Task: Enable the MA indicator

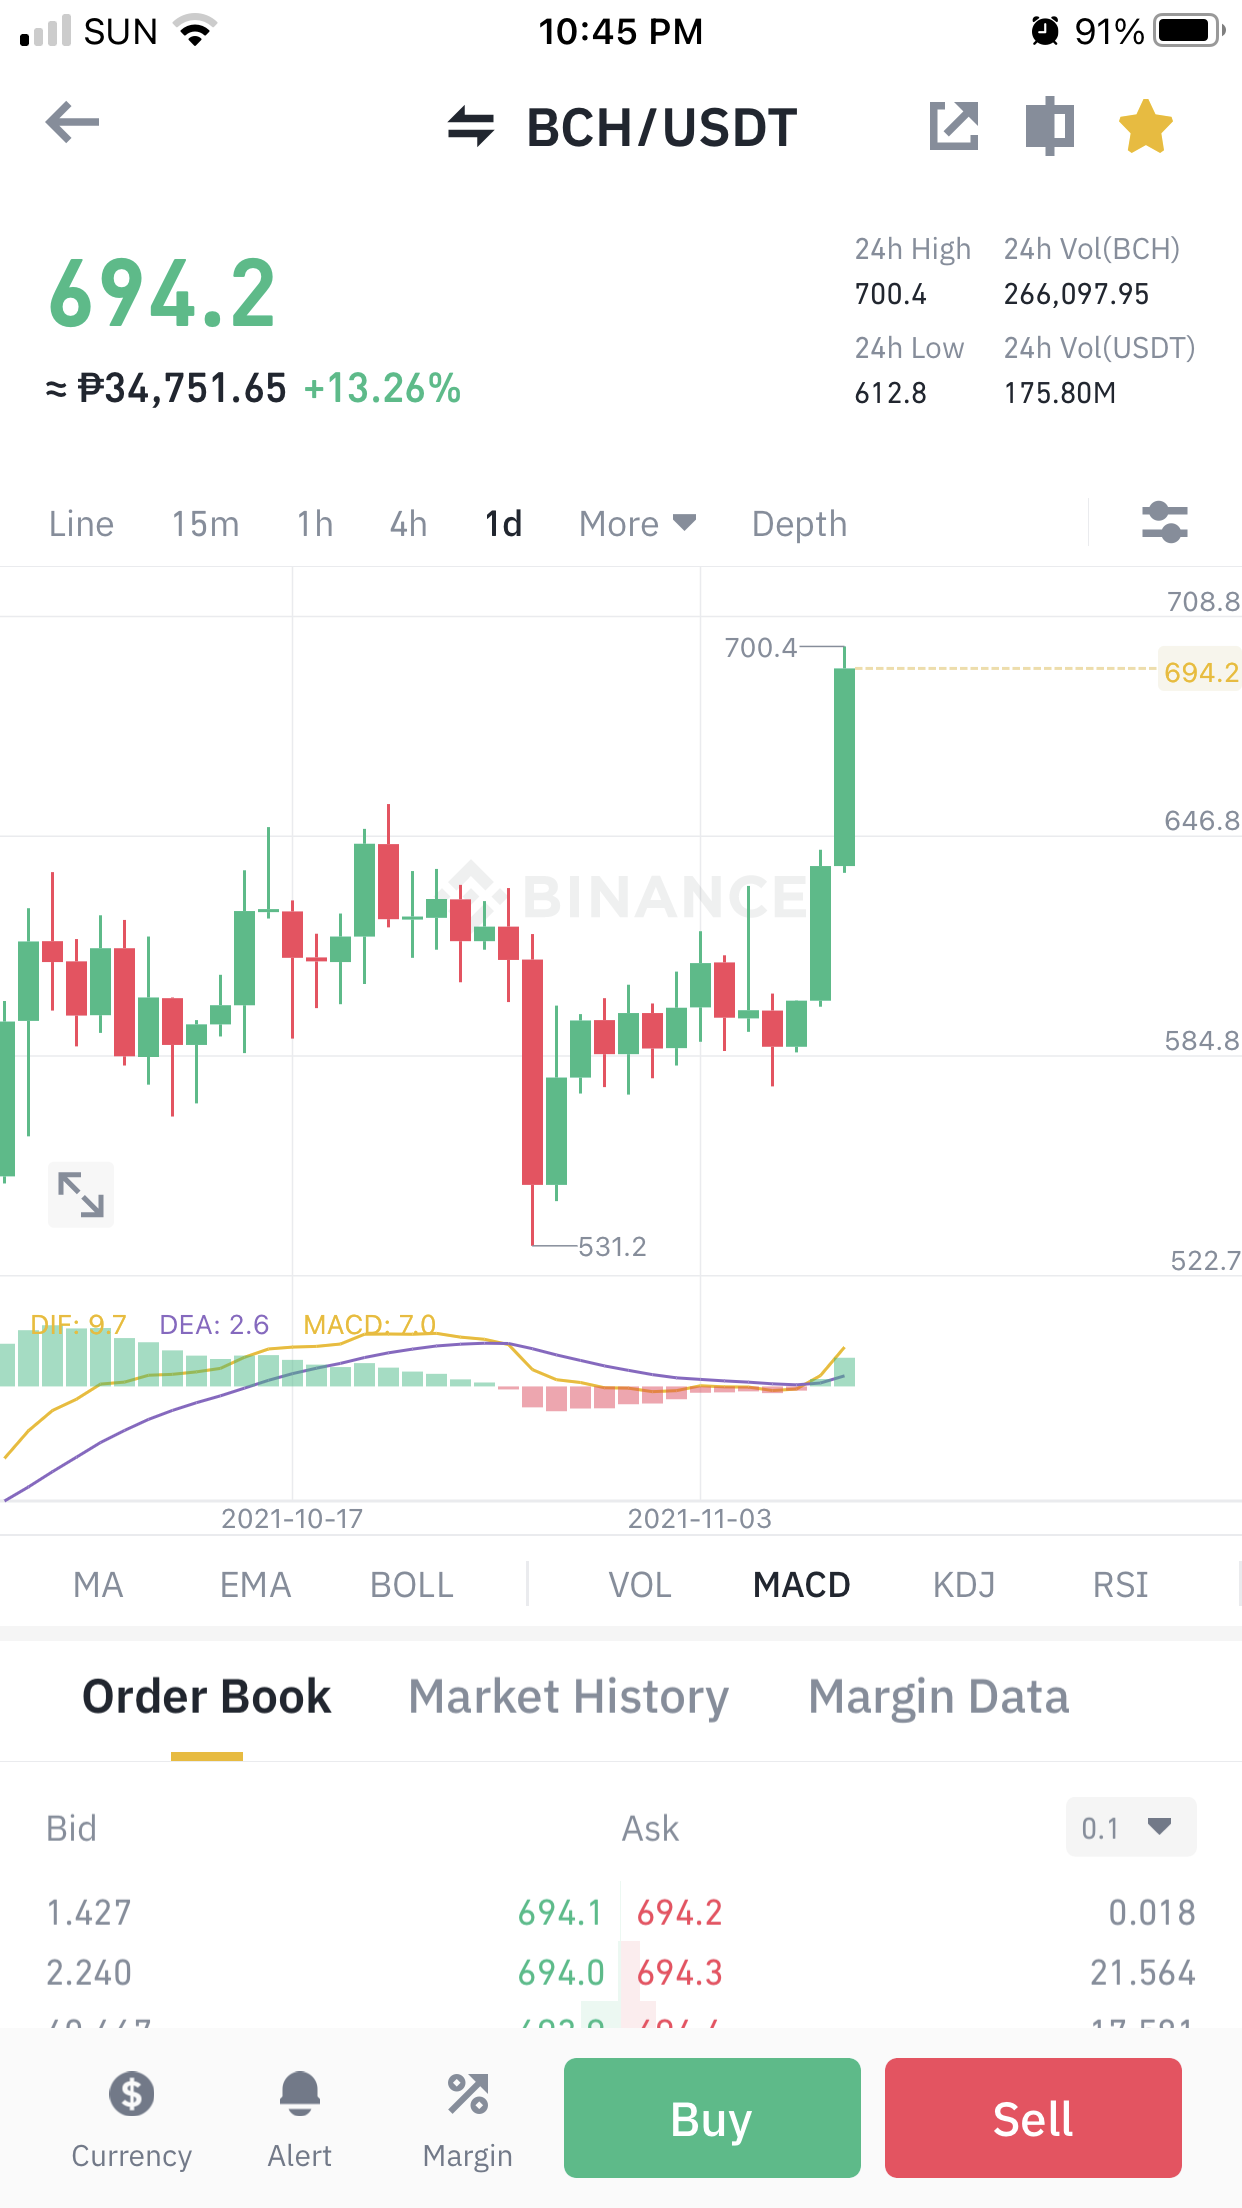Action: 98,1585
